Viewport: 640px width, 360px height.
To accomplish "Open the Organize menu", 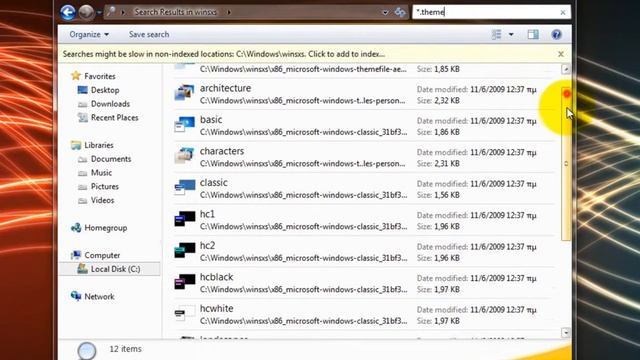I will (89, 34).
